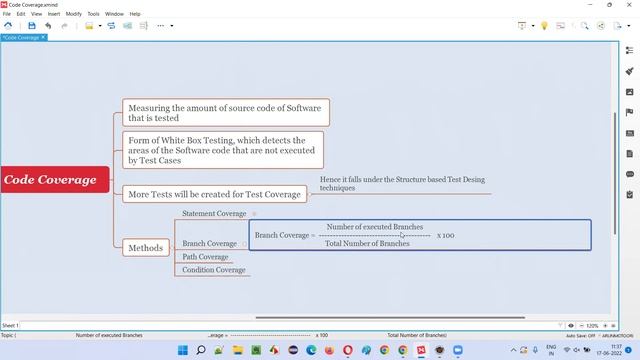Select the Statement Coverage subtopic

pos(214,213)
